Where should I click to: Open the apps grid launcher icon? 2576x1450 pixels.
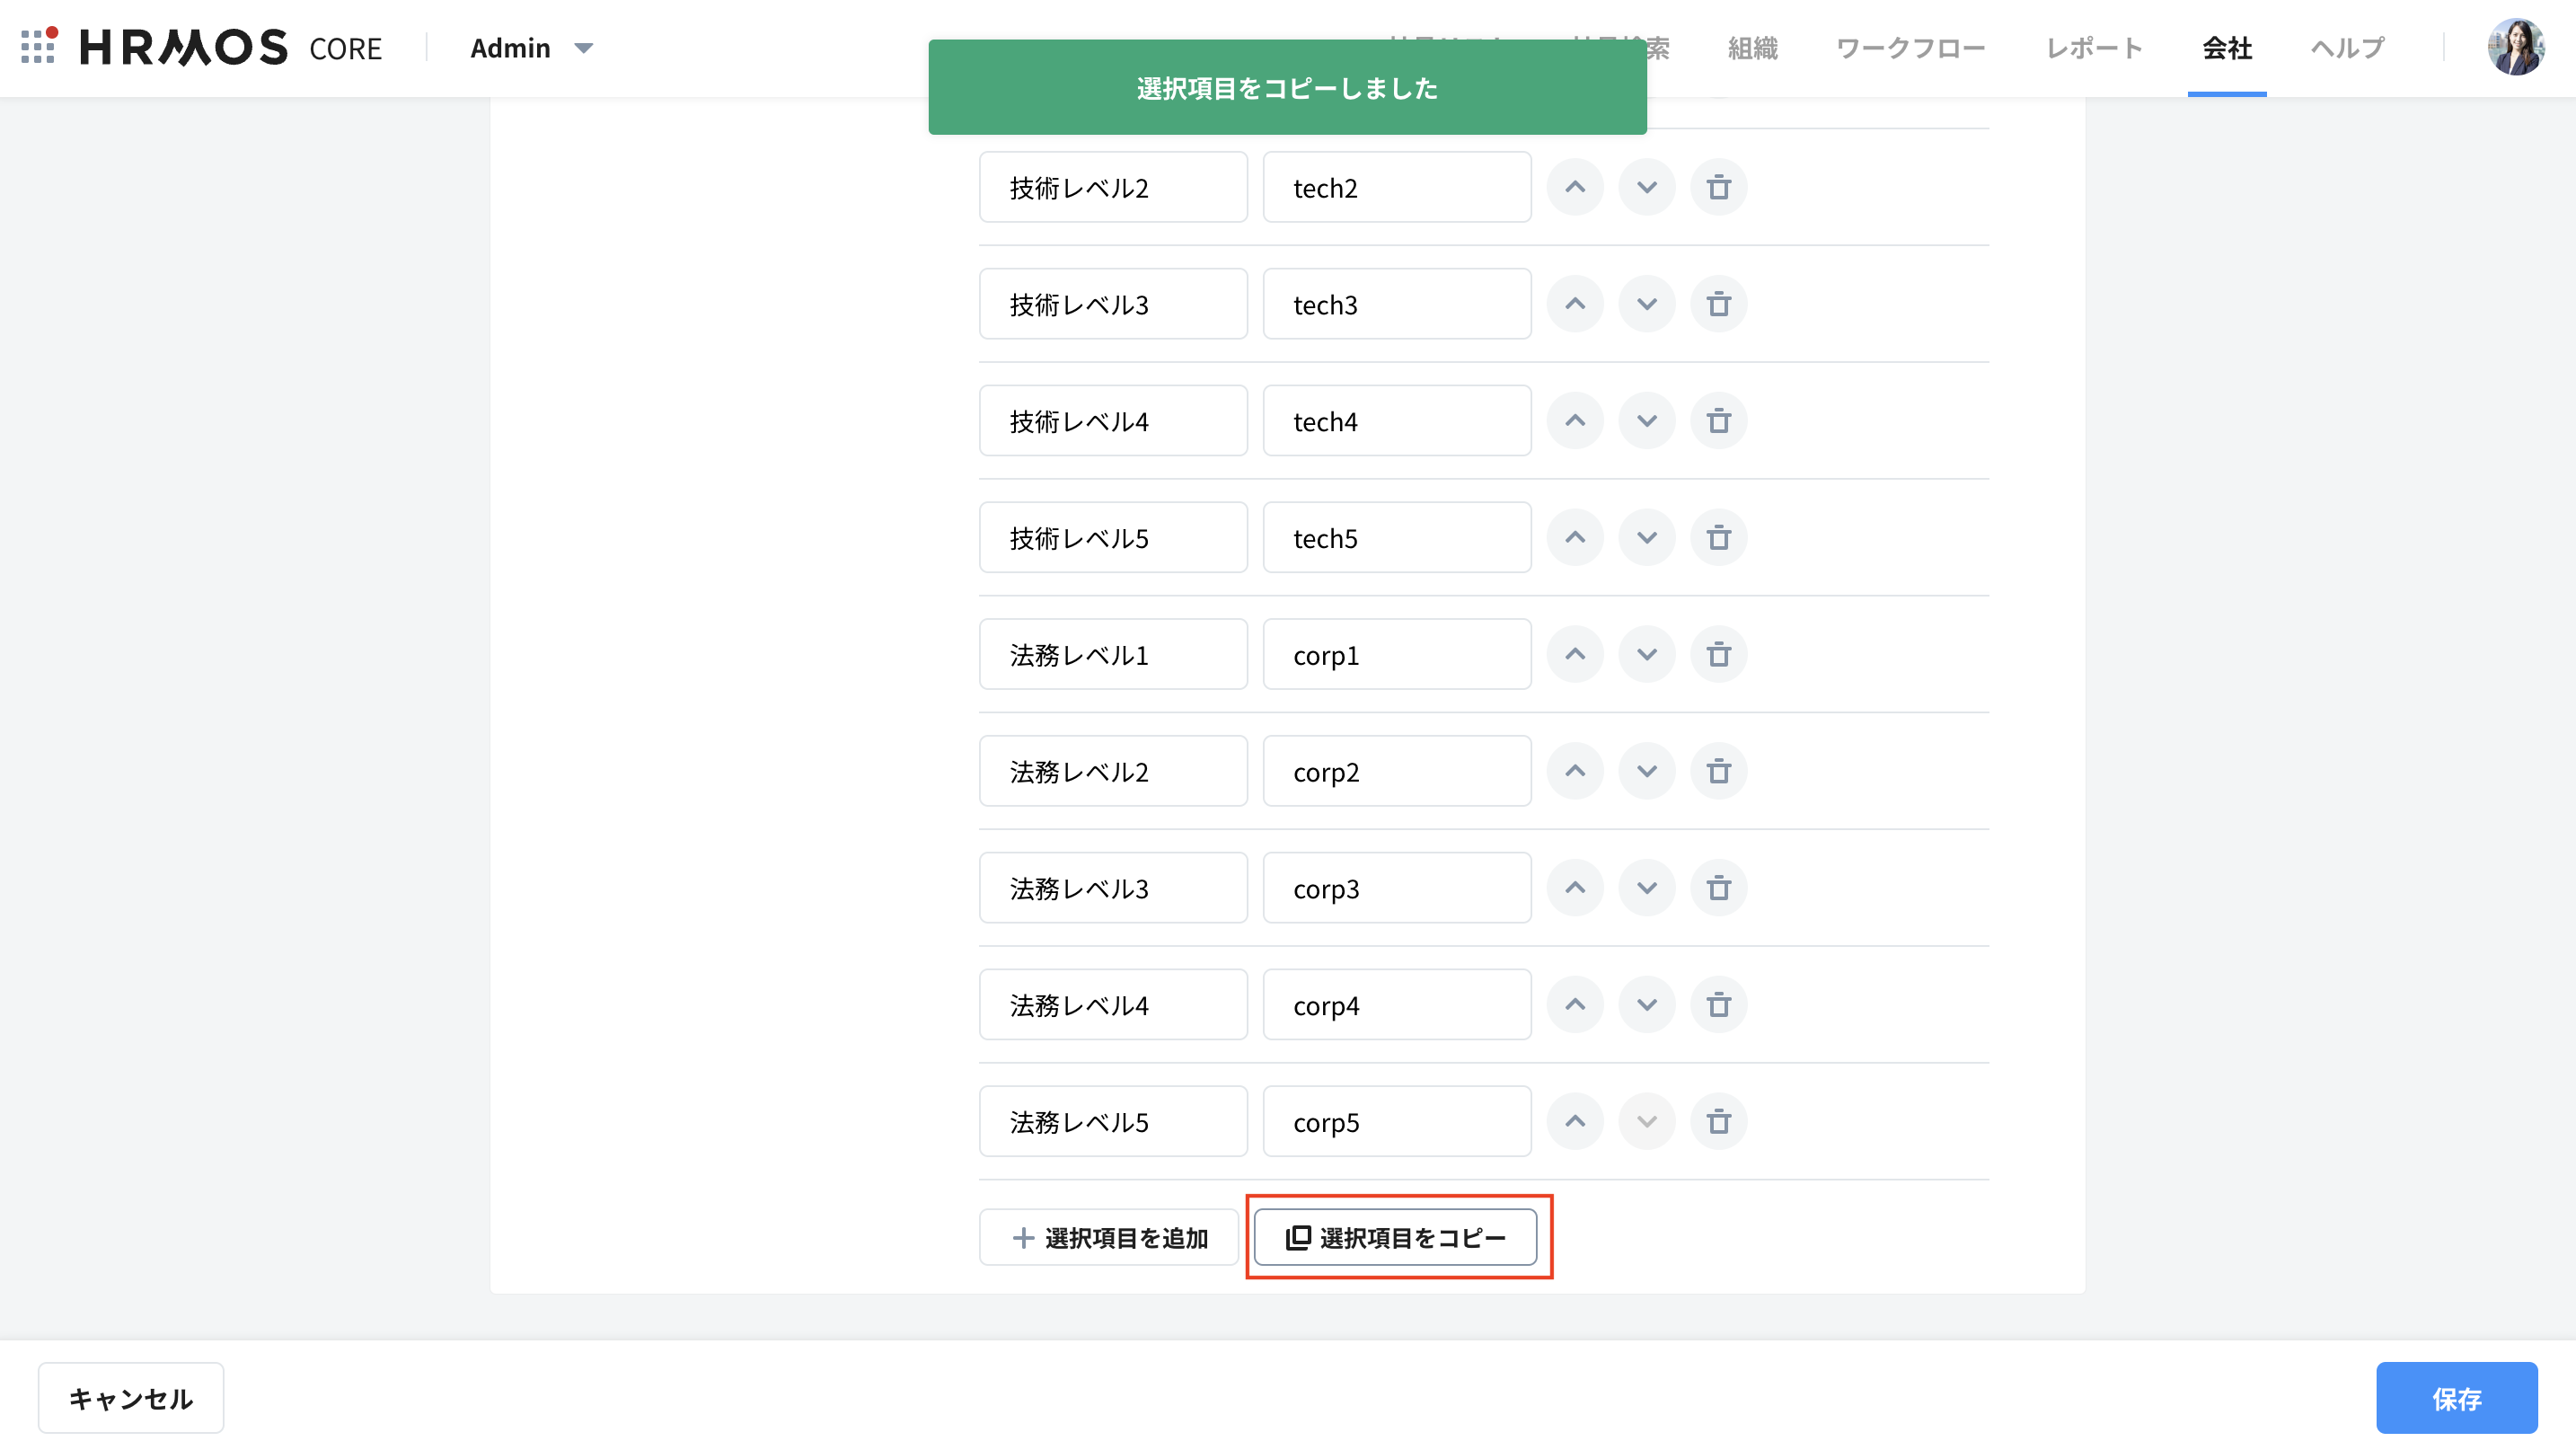pyautogui.click(x=38, y=47)
